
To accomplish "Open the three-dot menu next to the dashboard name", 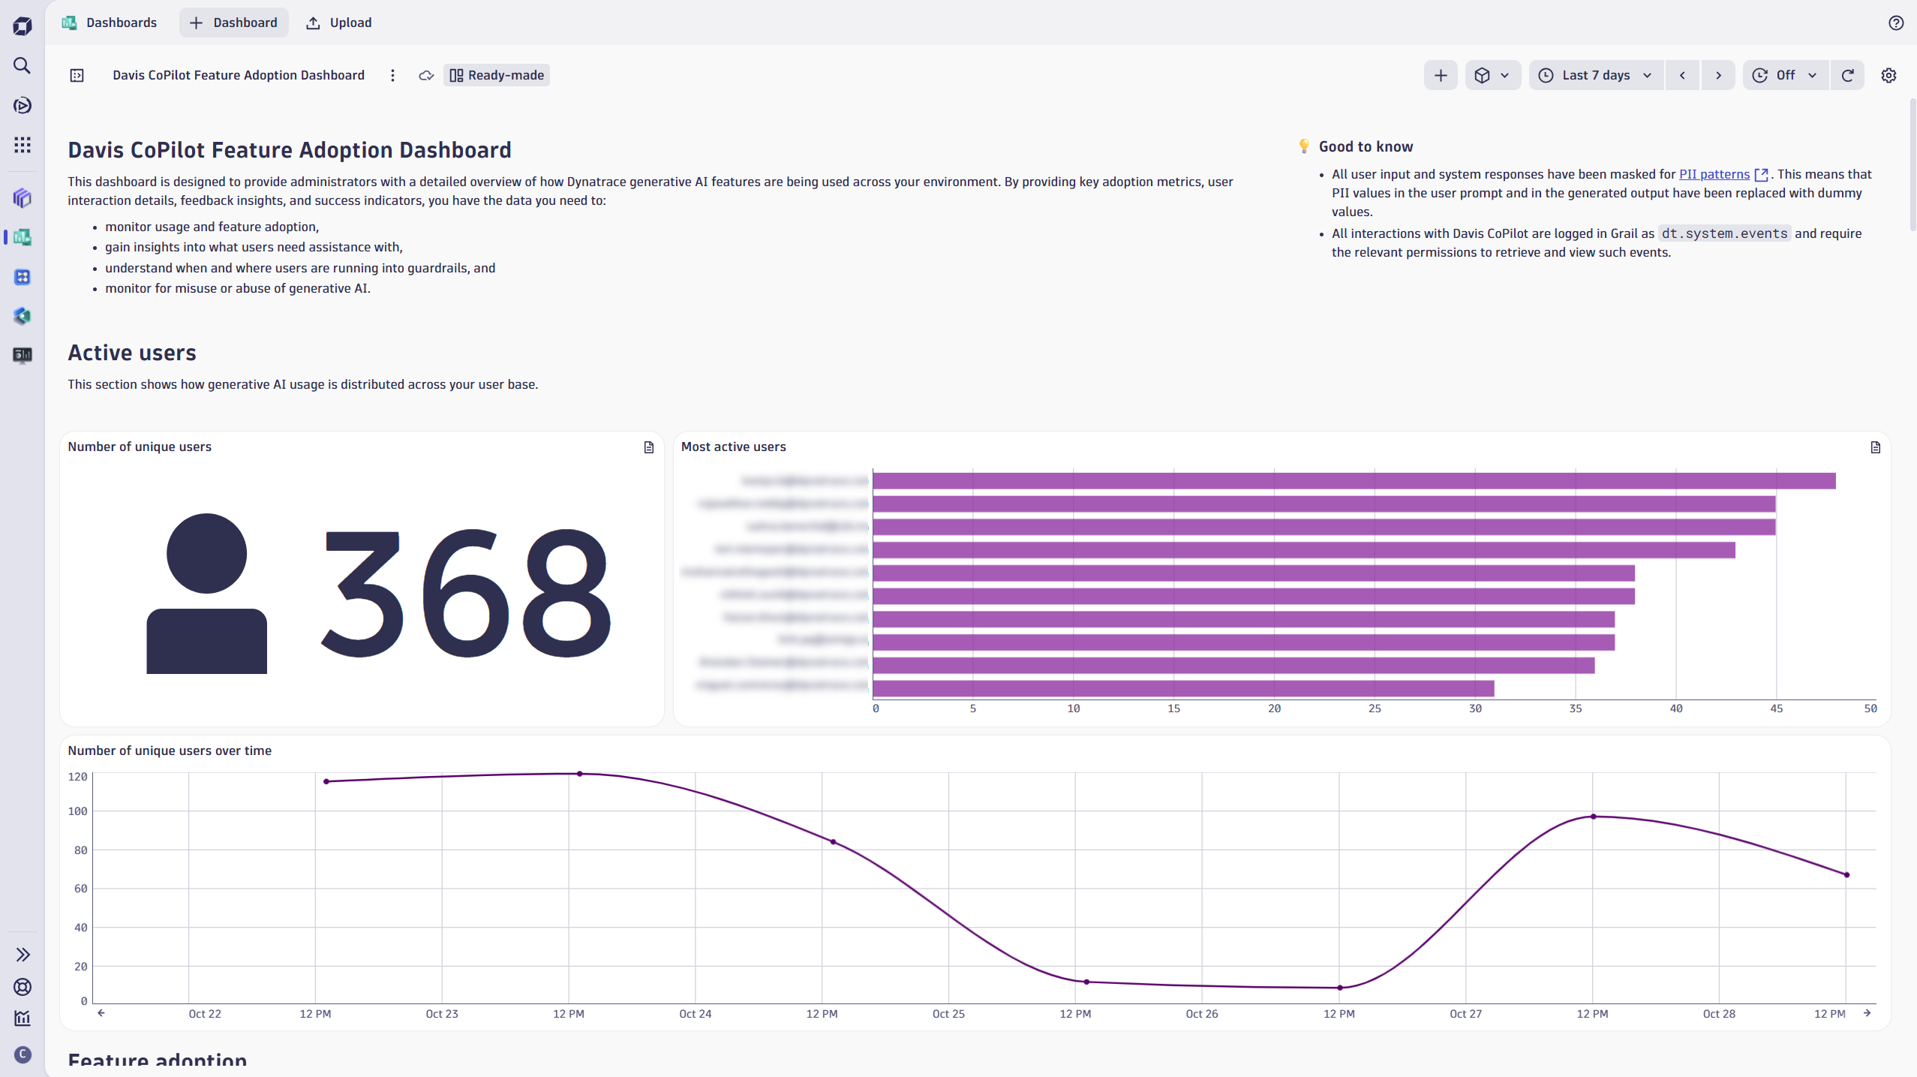I will tap(392, 75).
